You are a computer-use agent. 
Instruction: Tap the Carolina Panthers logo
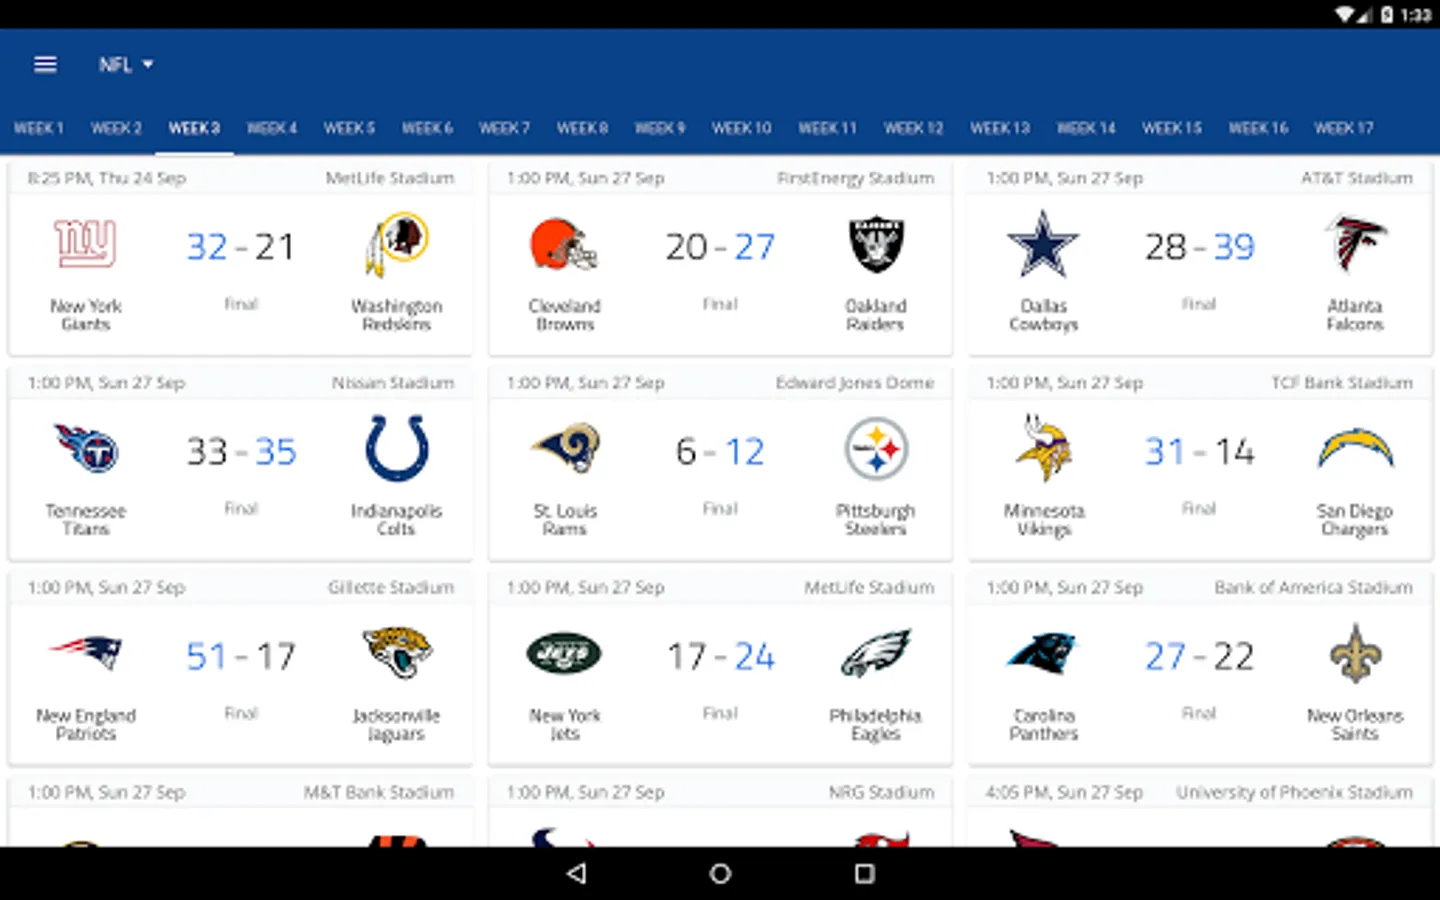1043,653
